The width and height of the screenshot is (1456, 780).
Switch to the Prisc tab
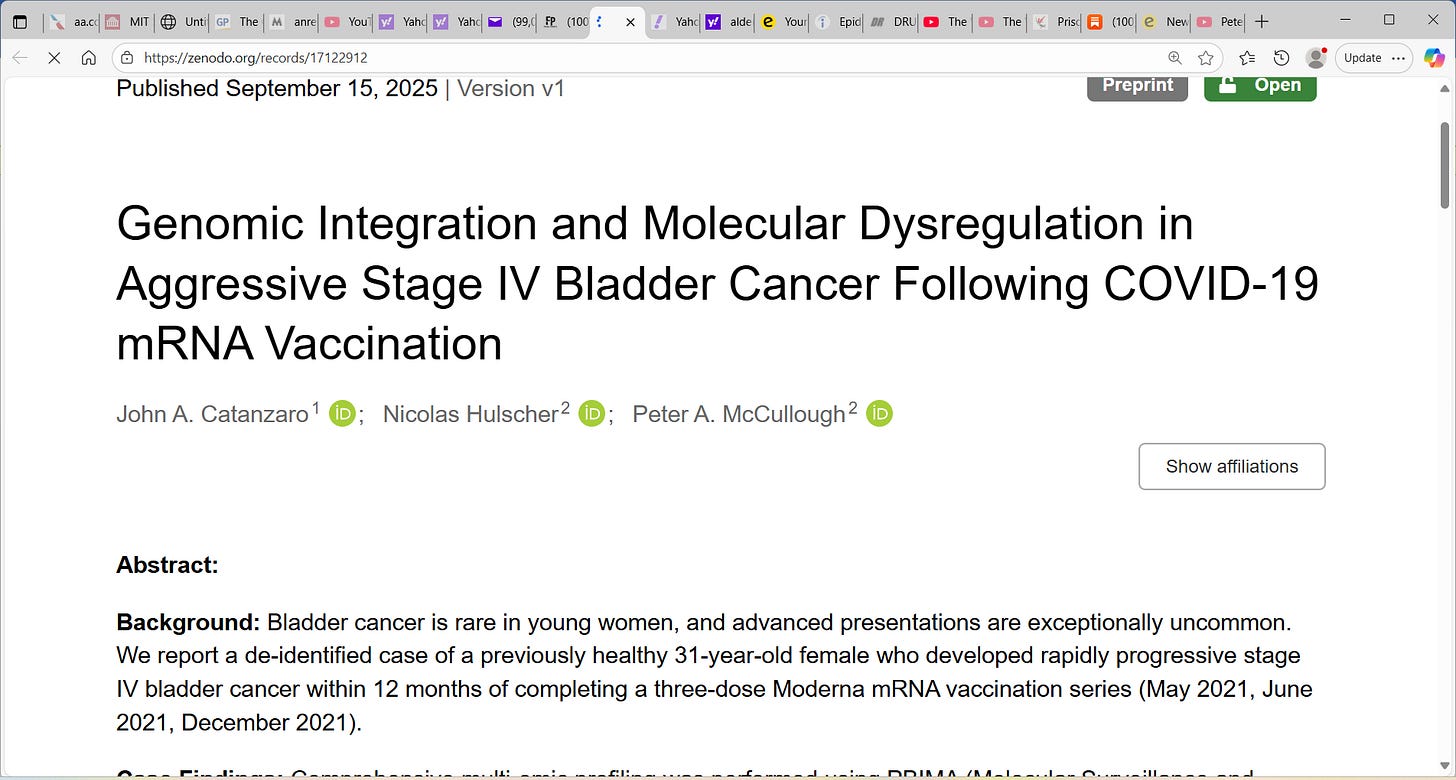1054,21
